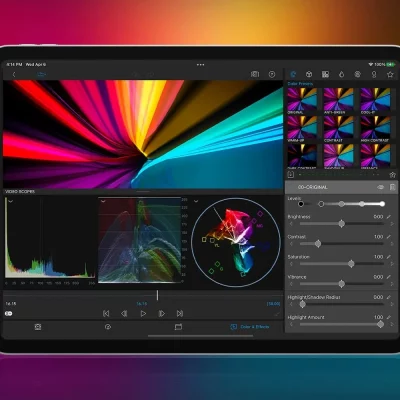
Task: Tap the blue clip icon in top bar
Action: (42, 74)
